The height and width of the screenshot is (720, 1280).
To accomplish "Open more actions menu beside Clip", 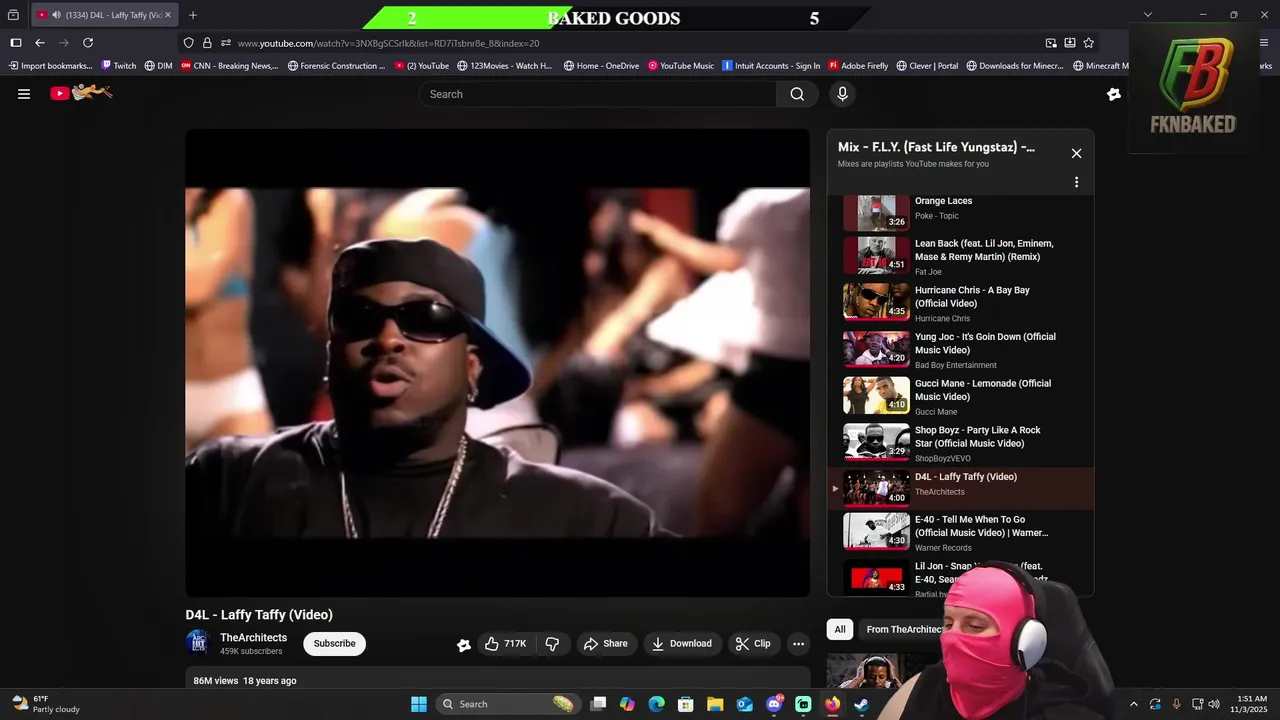I will [798, 644].
